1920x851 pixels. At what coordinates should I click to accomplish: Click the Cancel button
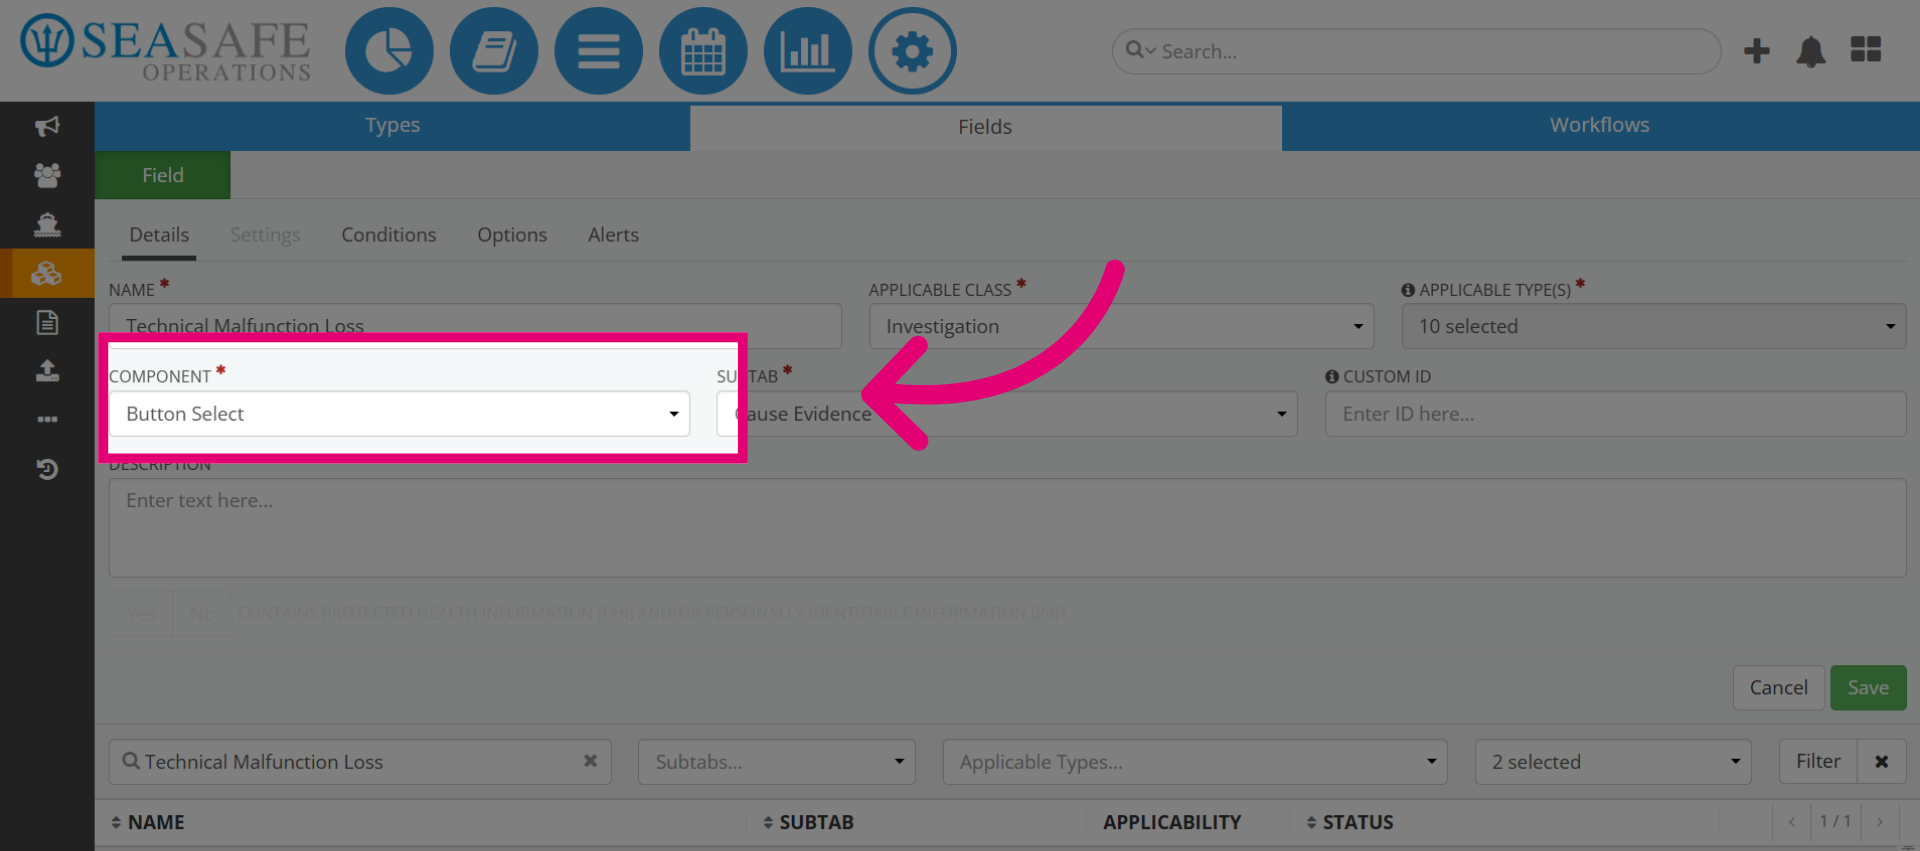pyautogui.click(x=1778, y=688)
